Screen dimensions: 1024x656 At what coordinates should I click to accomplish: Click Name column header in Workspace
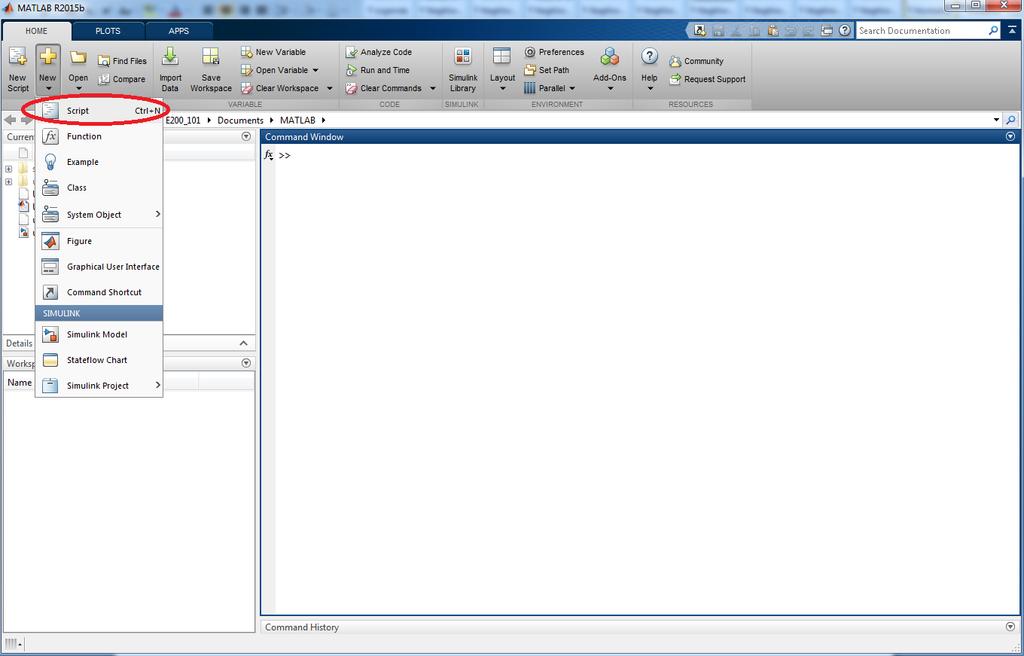pos(20,383)
